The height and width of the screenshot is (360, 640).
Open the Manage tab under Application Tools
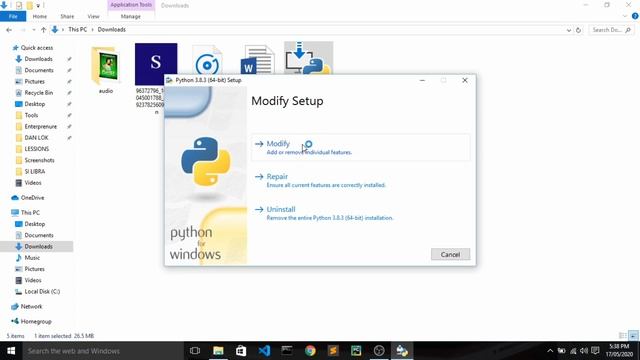[x=131, y=16]
